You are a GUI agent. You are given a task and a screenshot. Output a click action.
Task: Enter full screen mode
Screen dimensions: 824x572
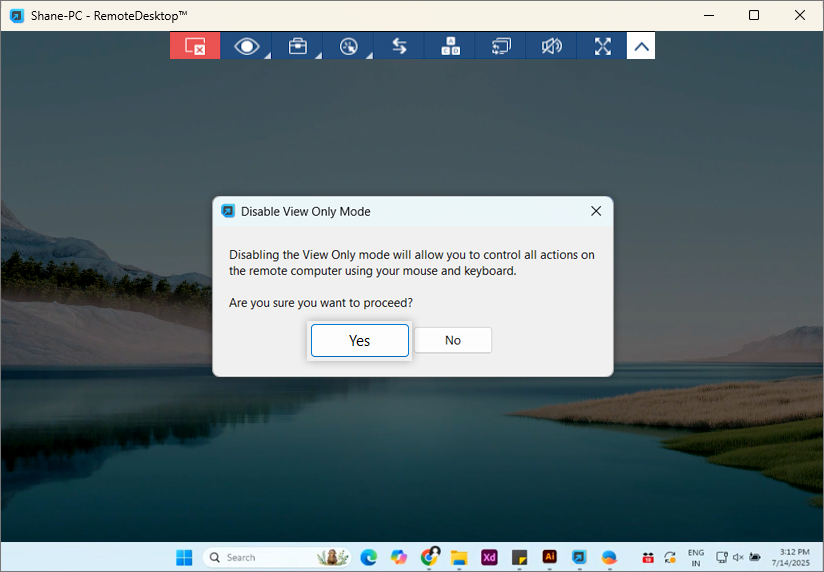click(x=602, y=46)
